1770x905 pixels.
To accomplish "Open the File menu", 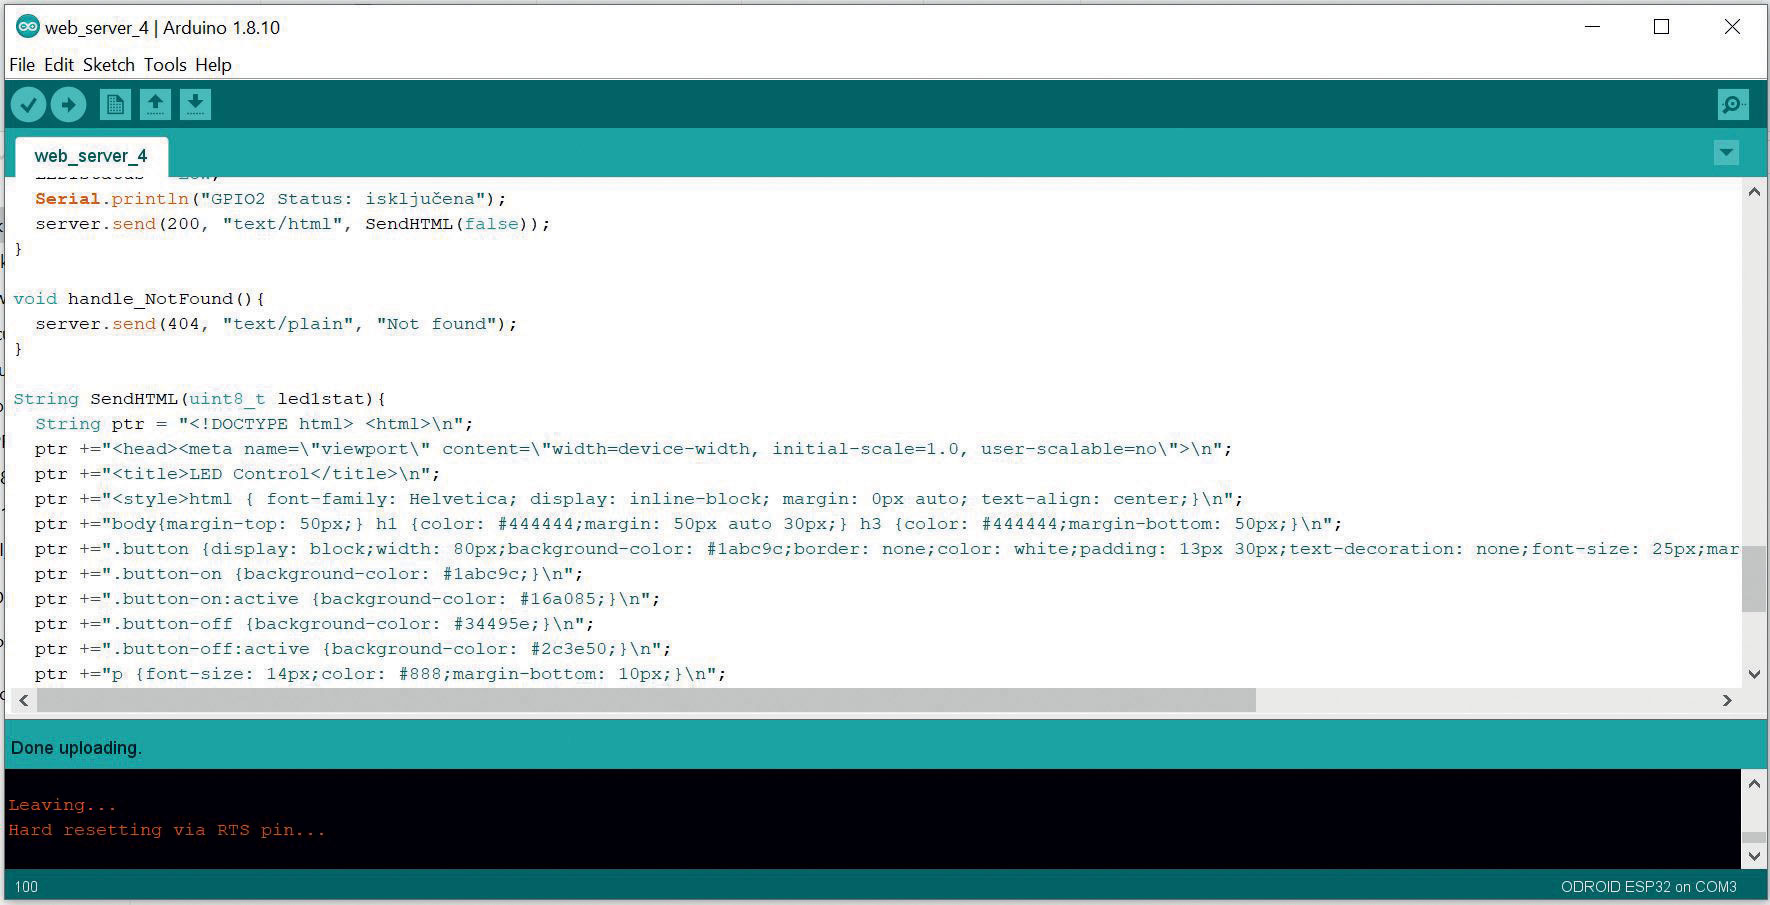I will (x=22, y=65).
